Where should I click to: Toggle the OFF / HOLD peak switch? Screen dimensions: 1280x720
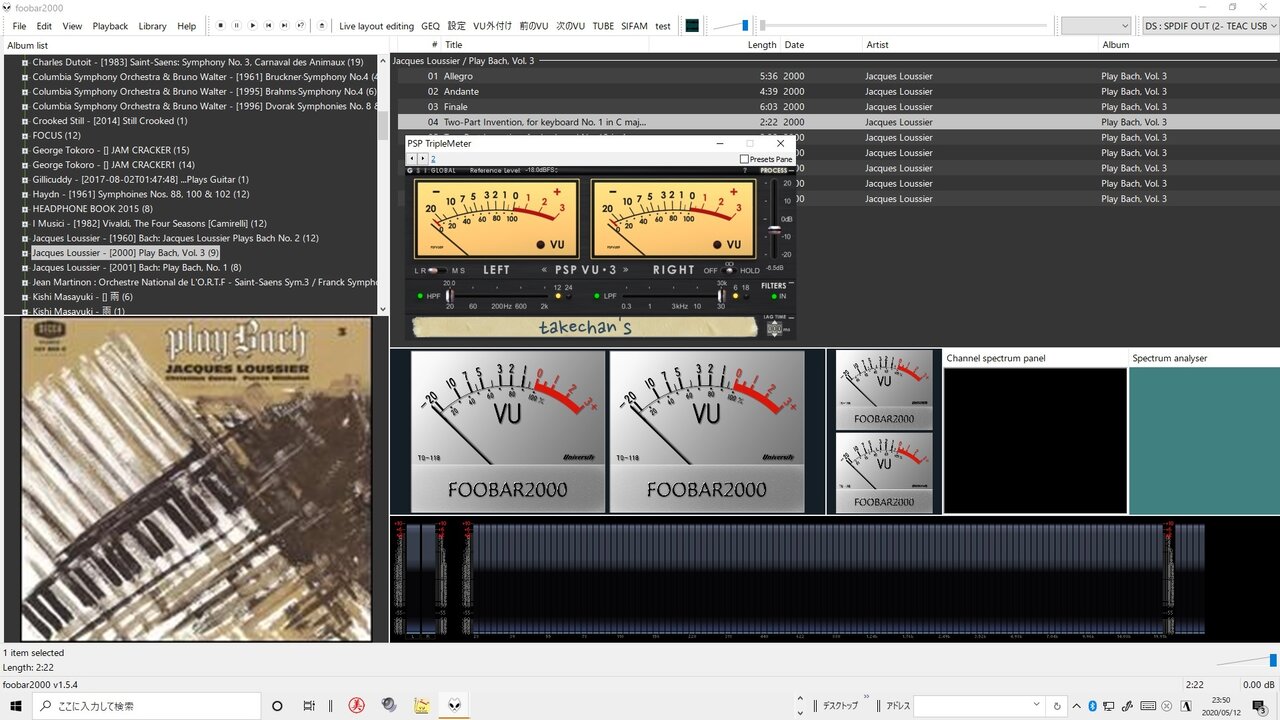click(x=729, y=271)
